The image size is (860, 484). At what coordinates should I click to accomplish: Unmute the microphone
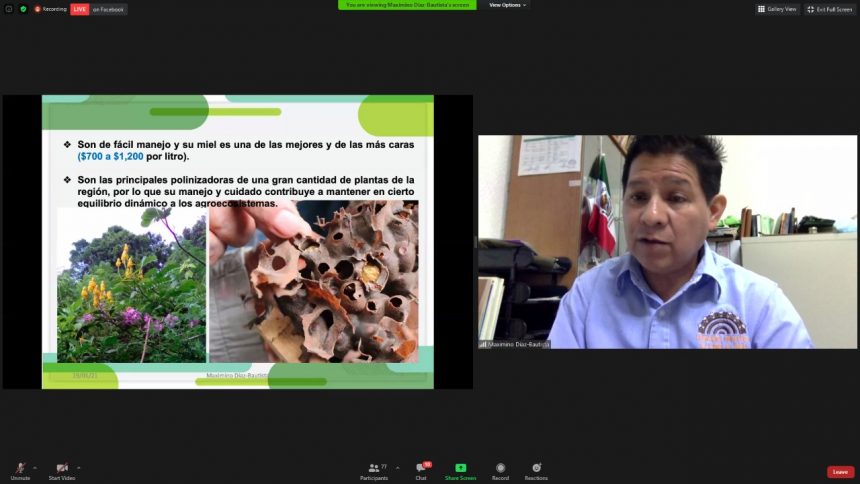coord(20,469)
